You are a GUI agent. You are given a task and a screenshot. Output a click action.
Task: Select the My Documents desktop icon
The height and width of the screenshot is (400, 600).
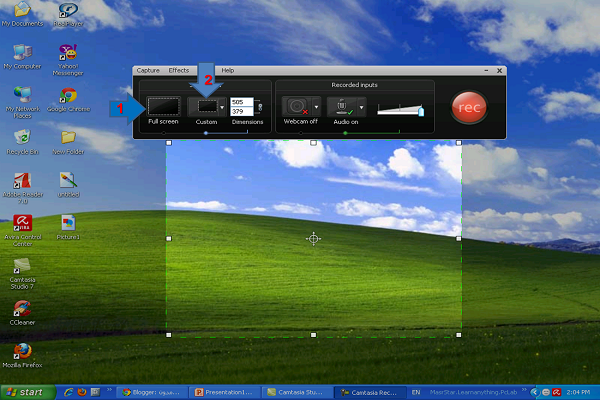point(23,14)
